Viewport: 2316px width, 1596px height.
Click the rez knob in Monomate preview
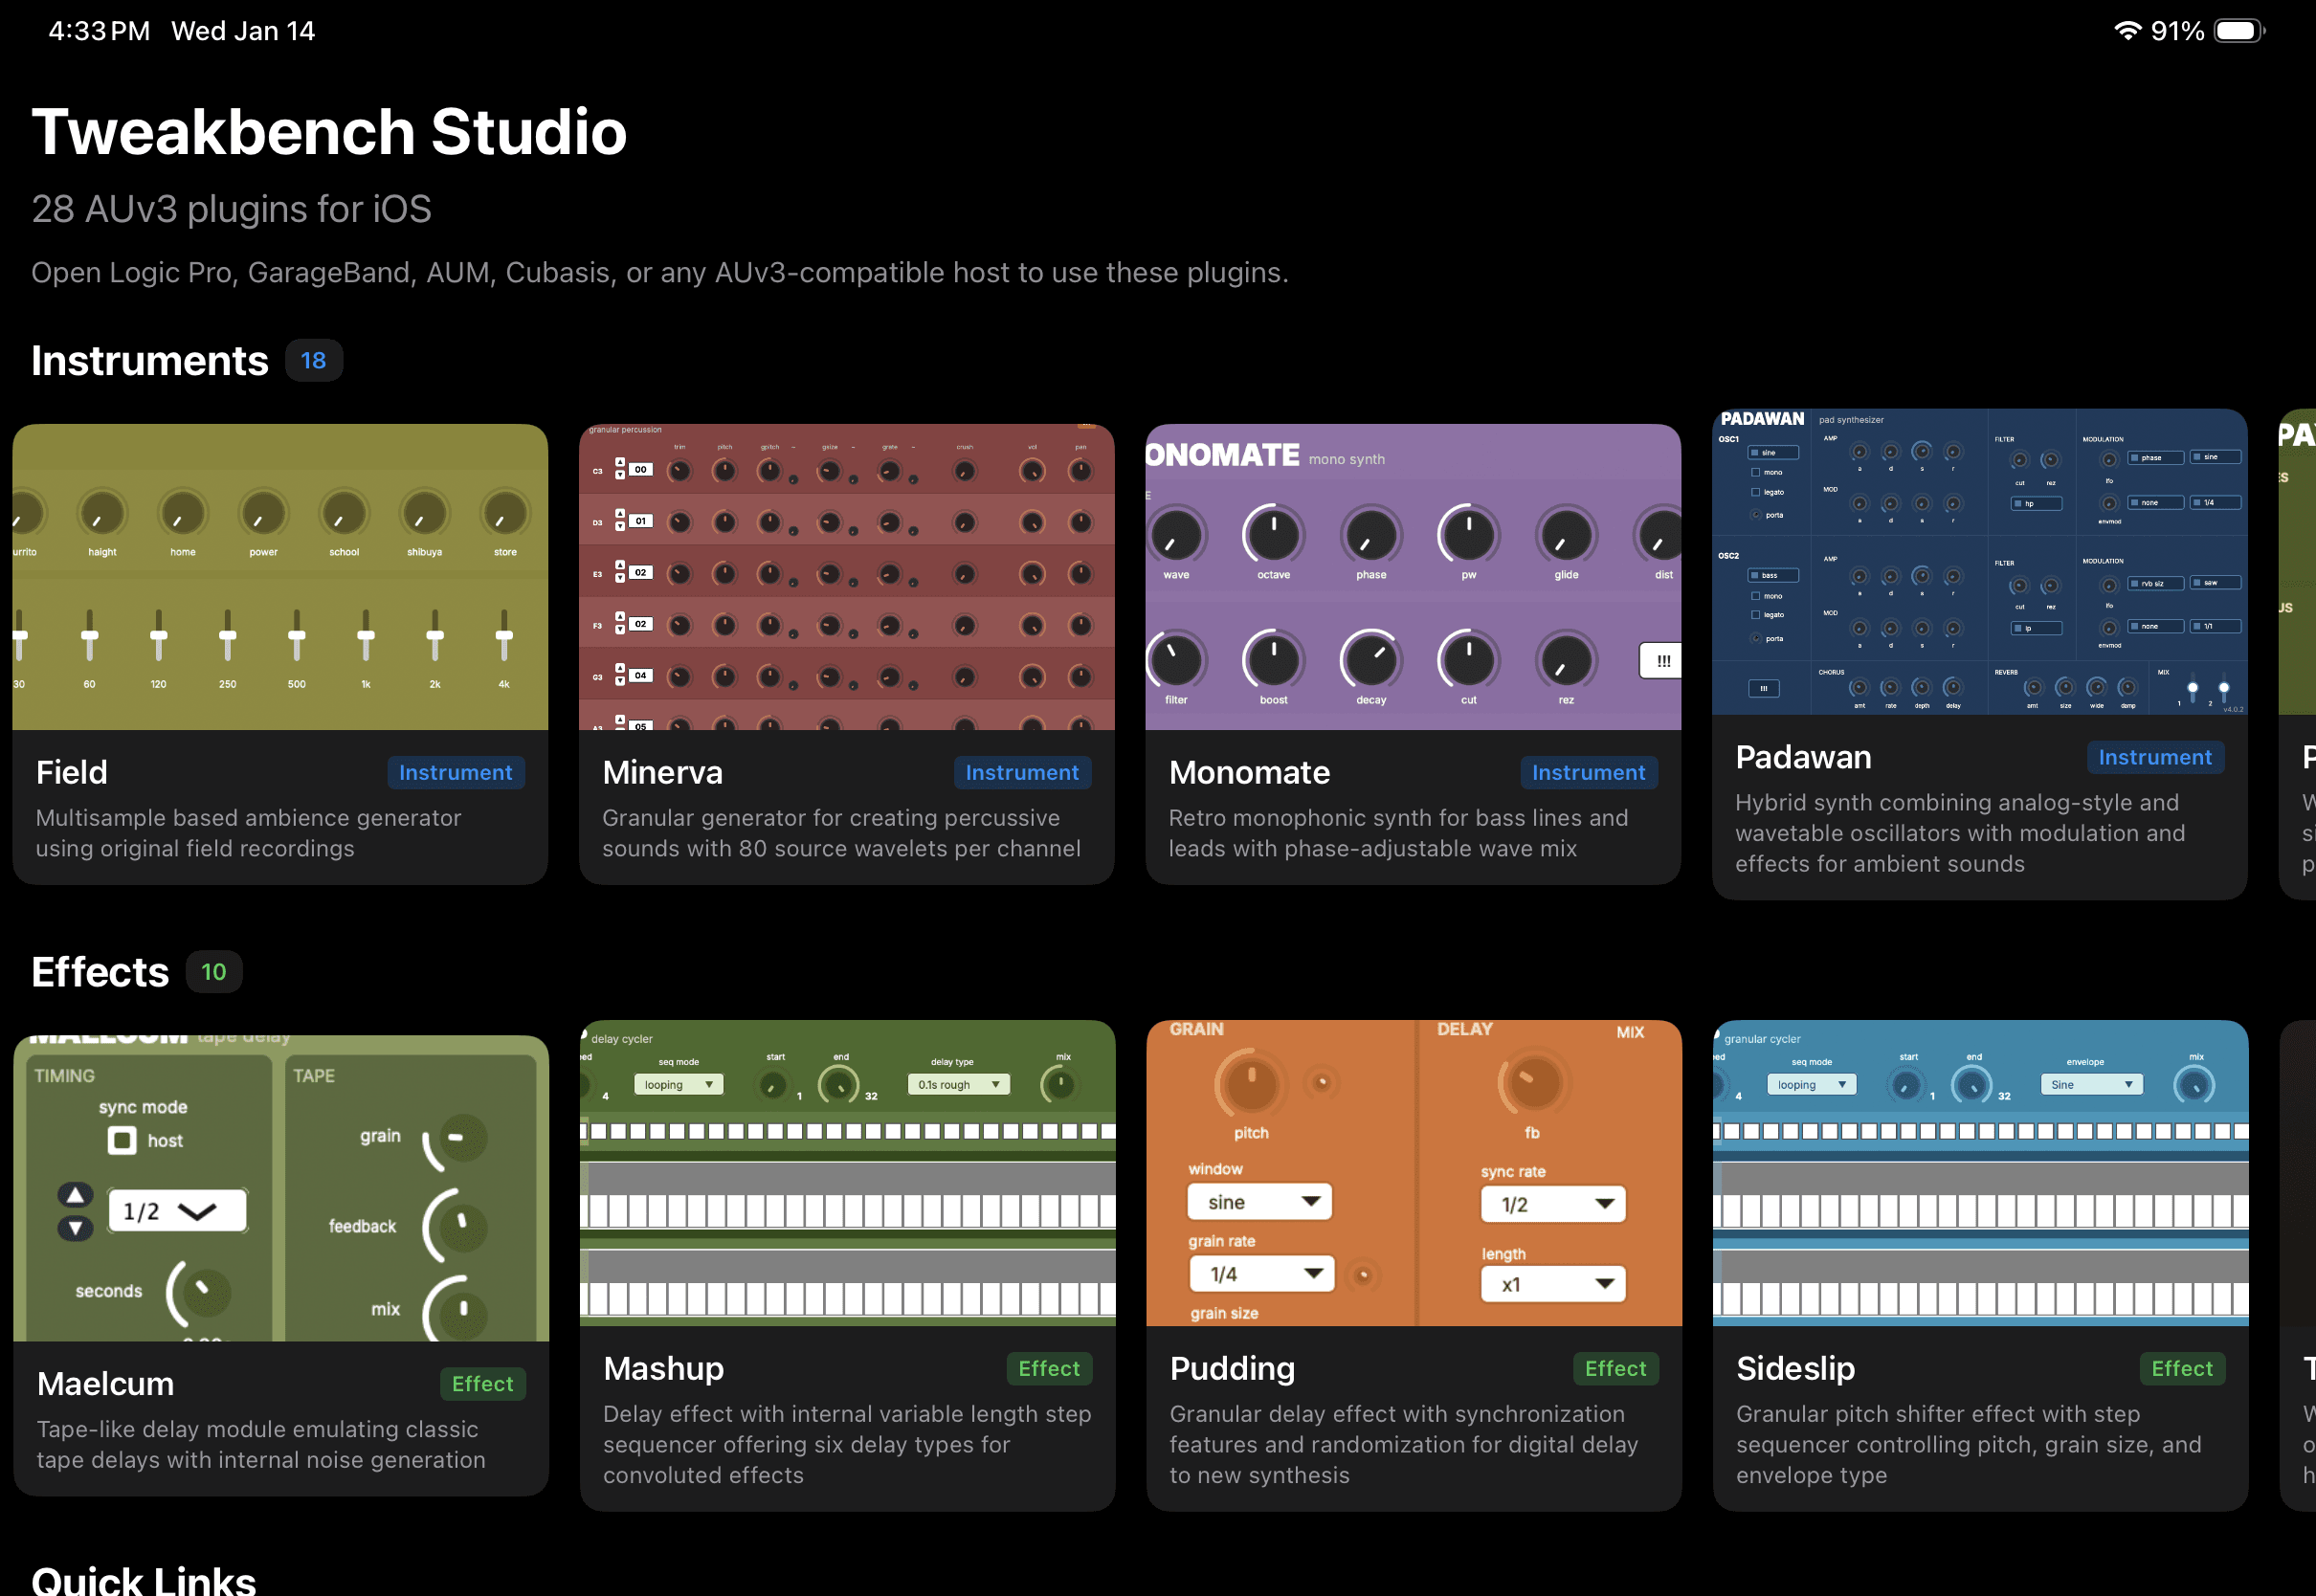click(1566, 660)
